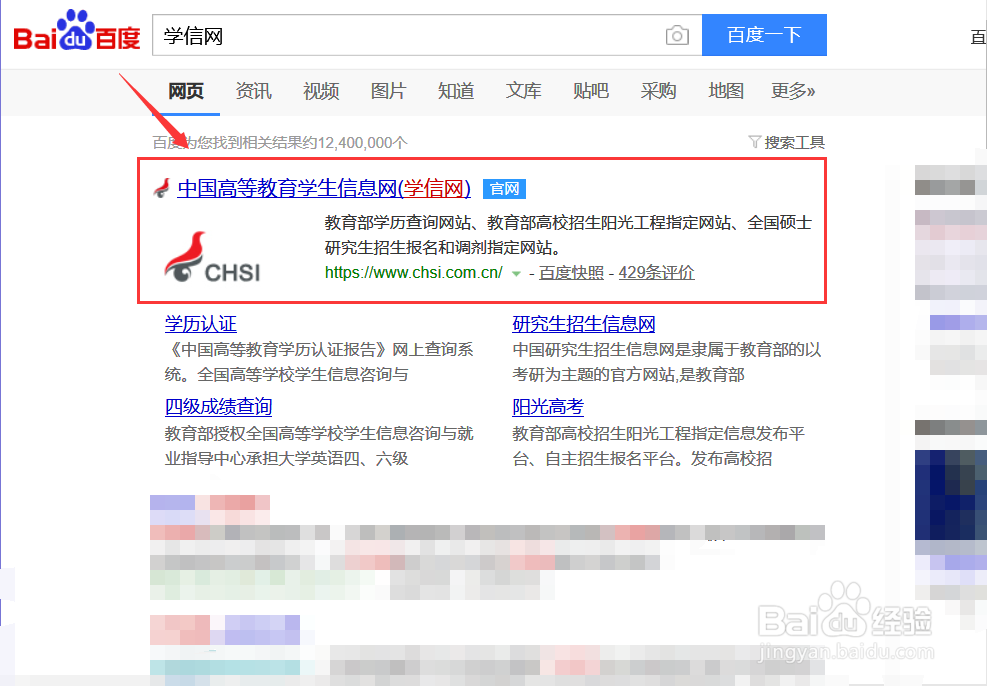Open the 百度快照 link
The image size is (987, 686).
point(571,273)
